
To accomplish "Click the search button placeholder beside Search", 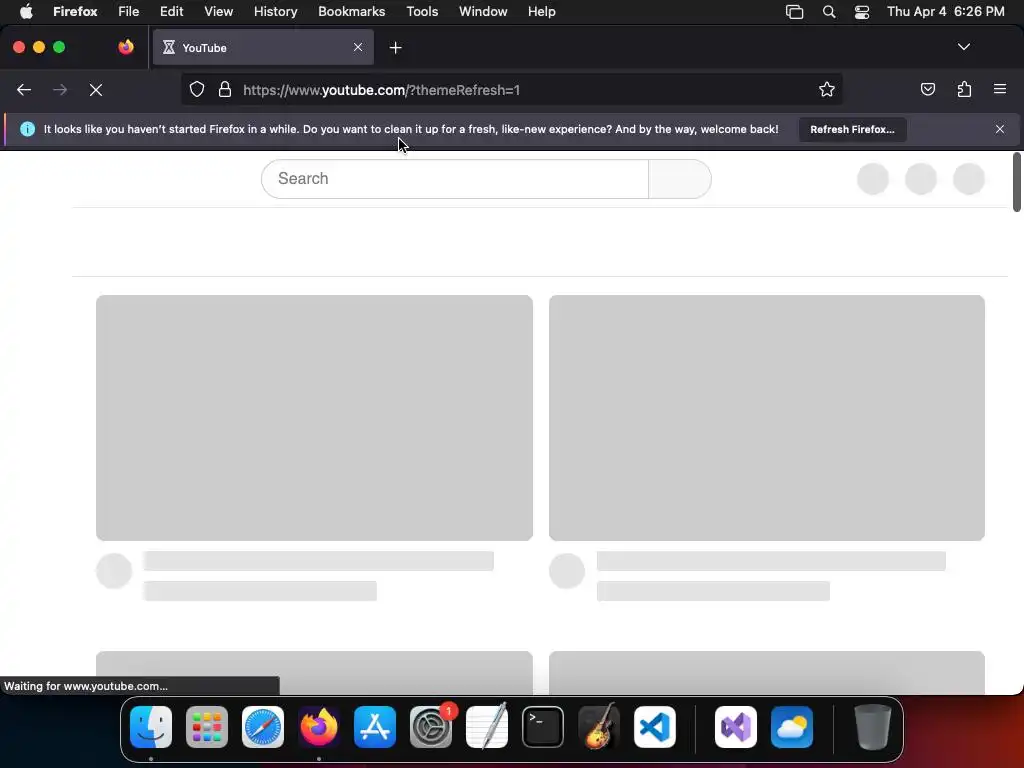I will click(x=680, y=179).
